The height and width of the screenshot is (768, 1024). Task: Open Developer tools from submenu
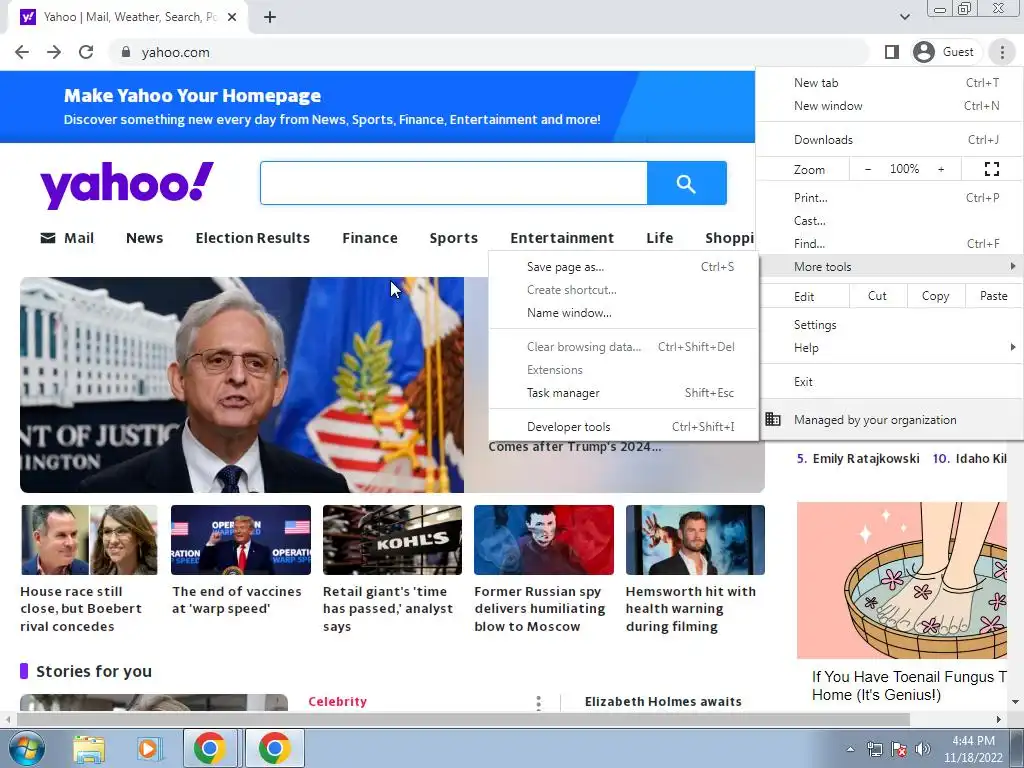point(624,427)
